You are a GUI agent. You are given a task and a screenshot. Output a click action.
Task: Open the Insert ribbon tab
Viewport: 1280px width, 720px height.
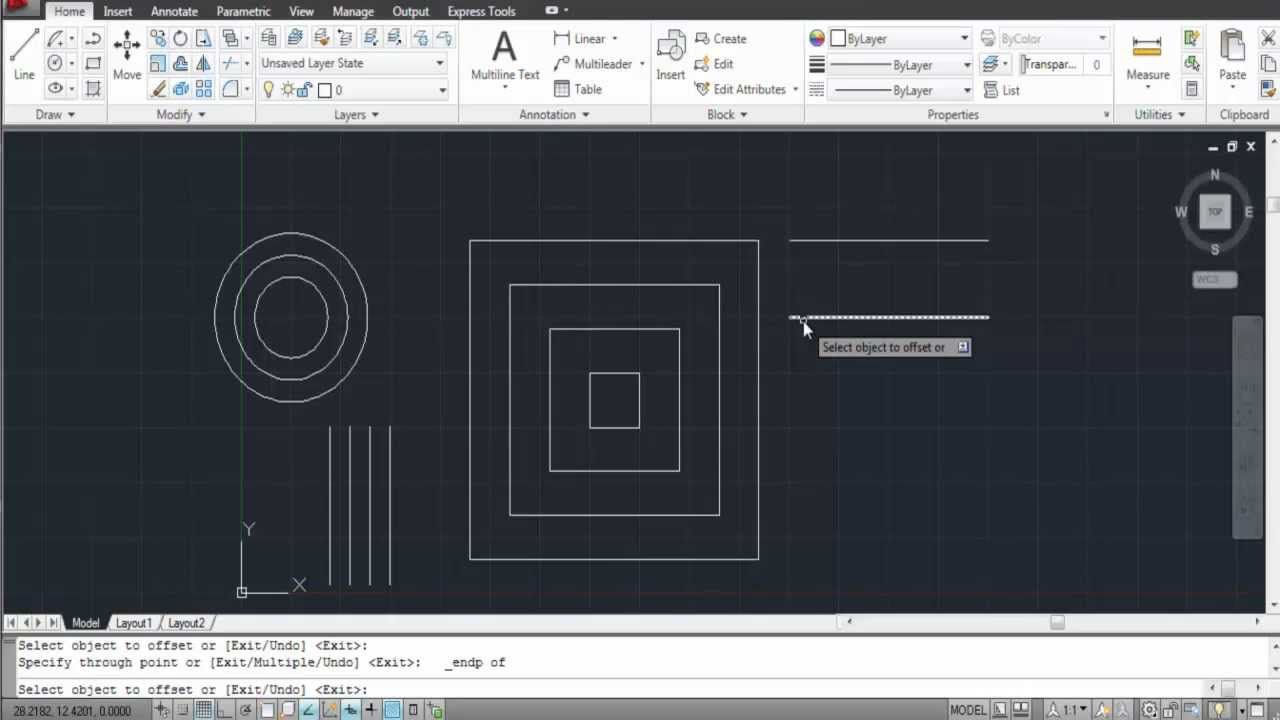tap(117, 11)
